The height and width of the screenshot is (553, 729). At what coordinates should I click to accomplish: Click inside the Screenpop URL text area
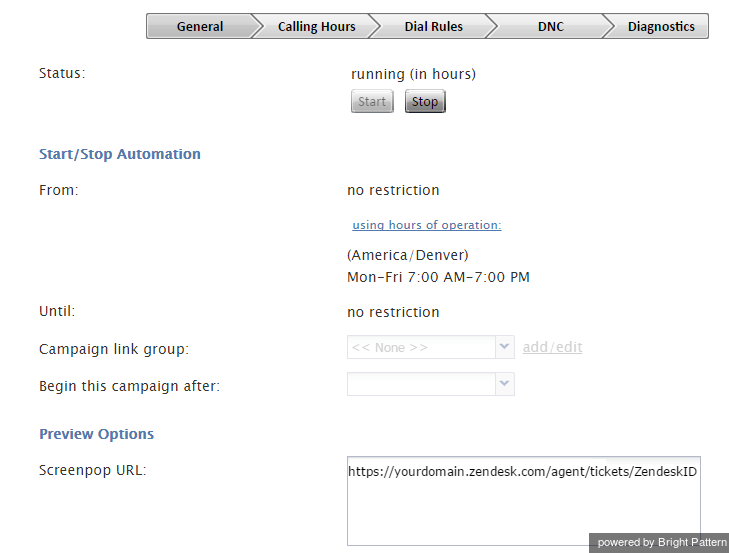(x=524, y=501)
